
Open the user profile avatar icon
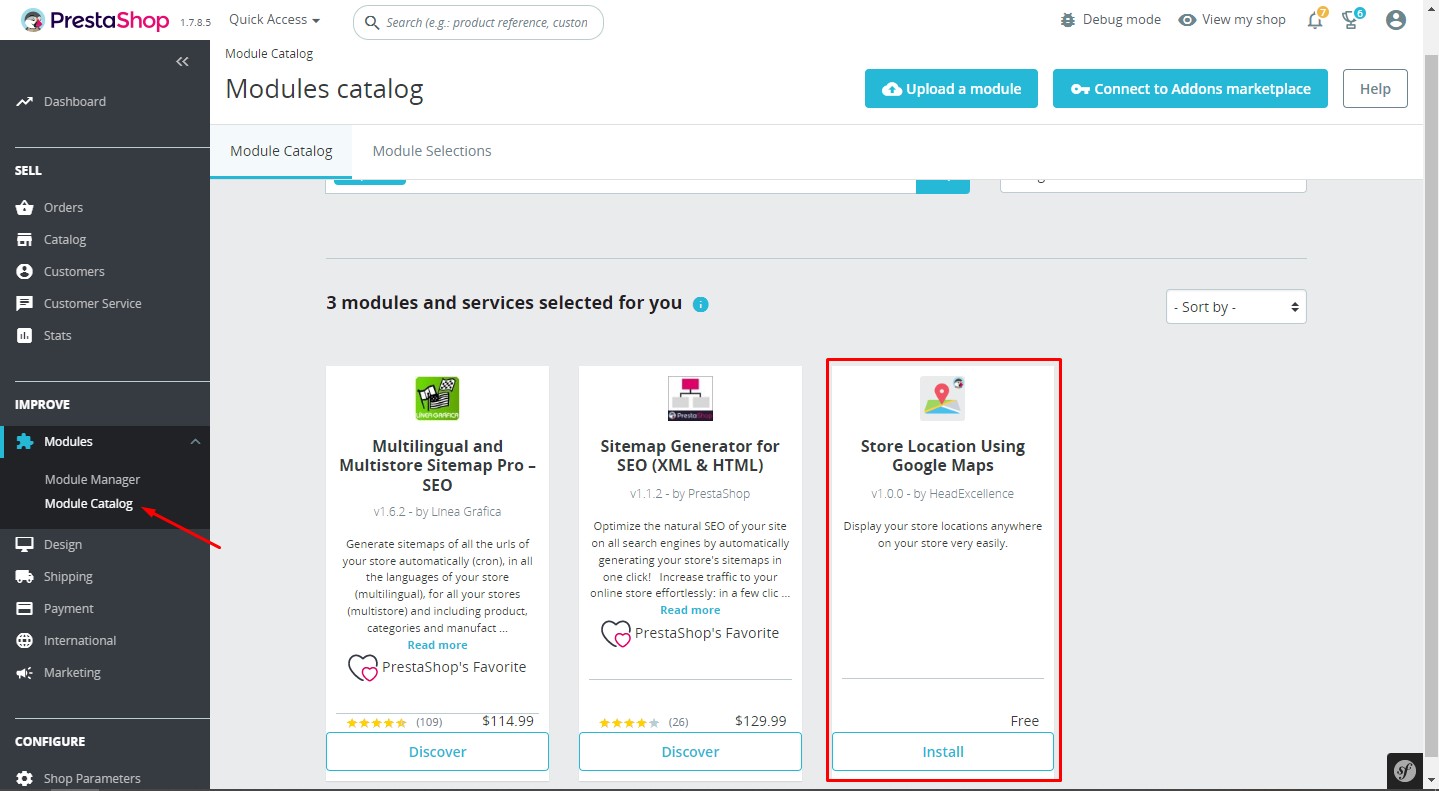tap(1396, 20)
